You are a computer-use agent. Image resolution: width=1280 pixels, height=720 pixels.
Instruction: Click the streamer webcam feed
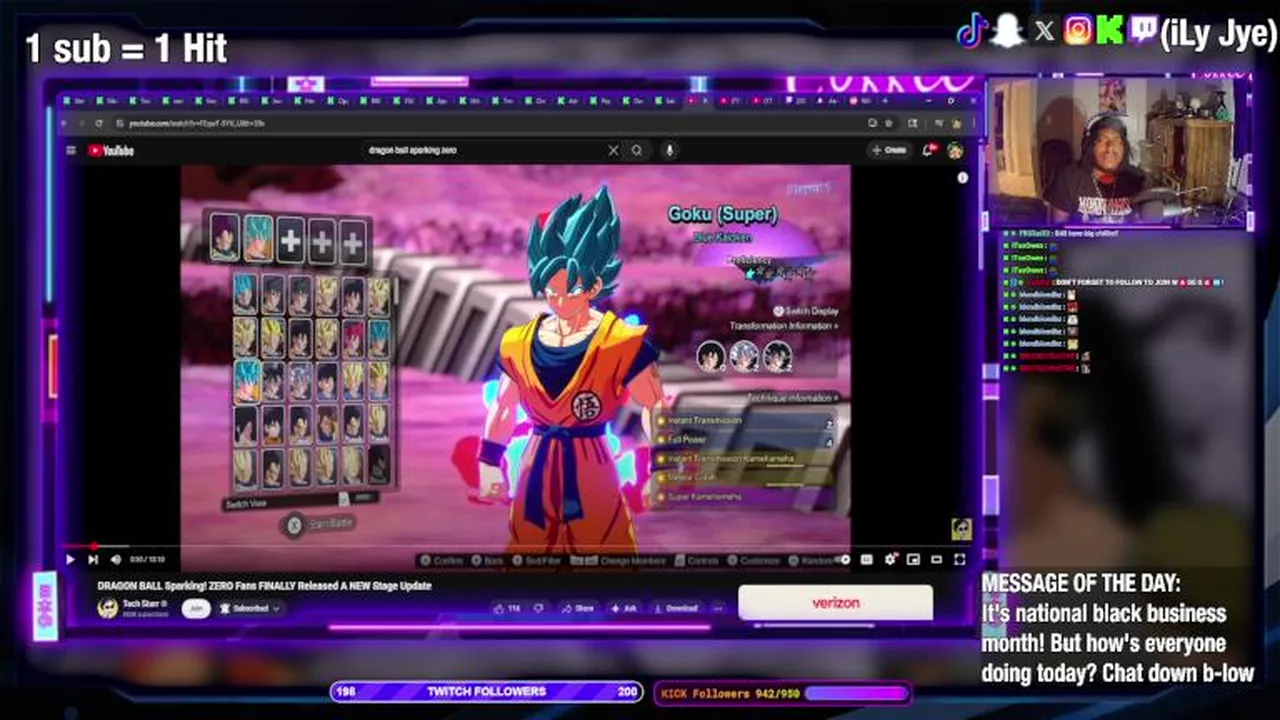(x=1119, y=152)
